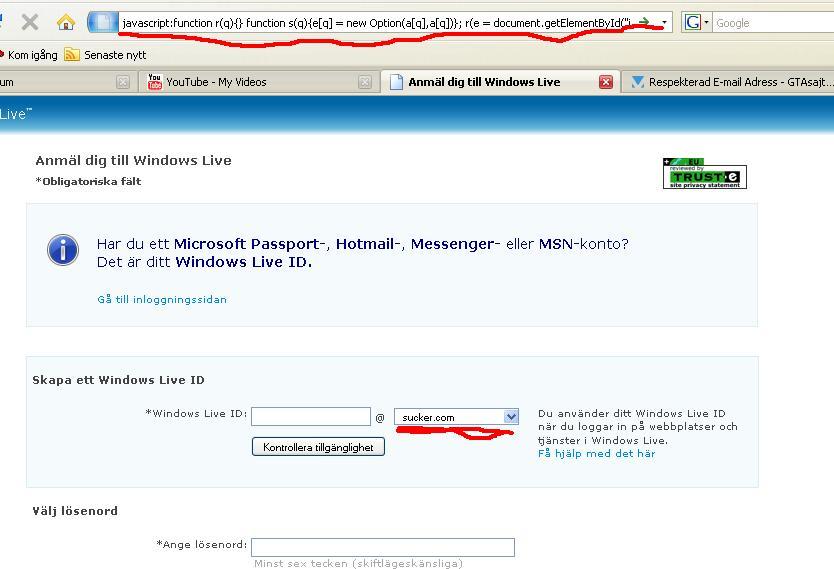Click the Obligatoriska fält note
The height and width of the screenshot is (569, 834).
[x=88, y=181]
